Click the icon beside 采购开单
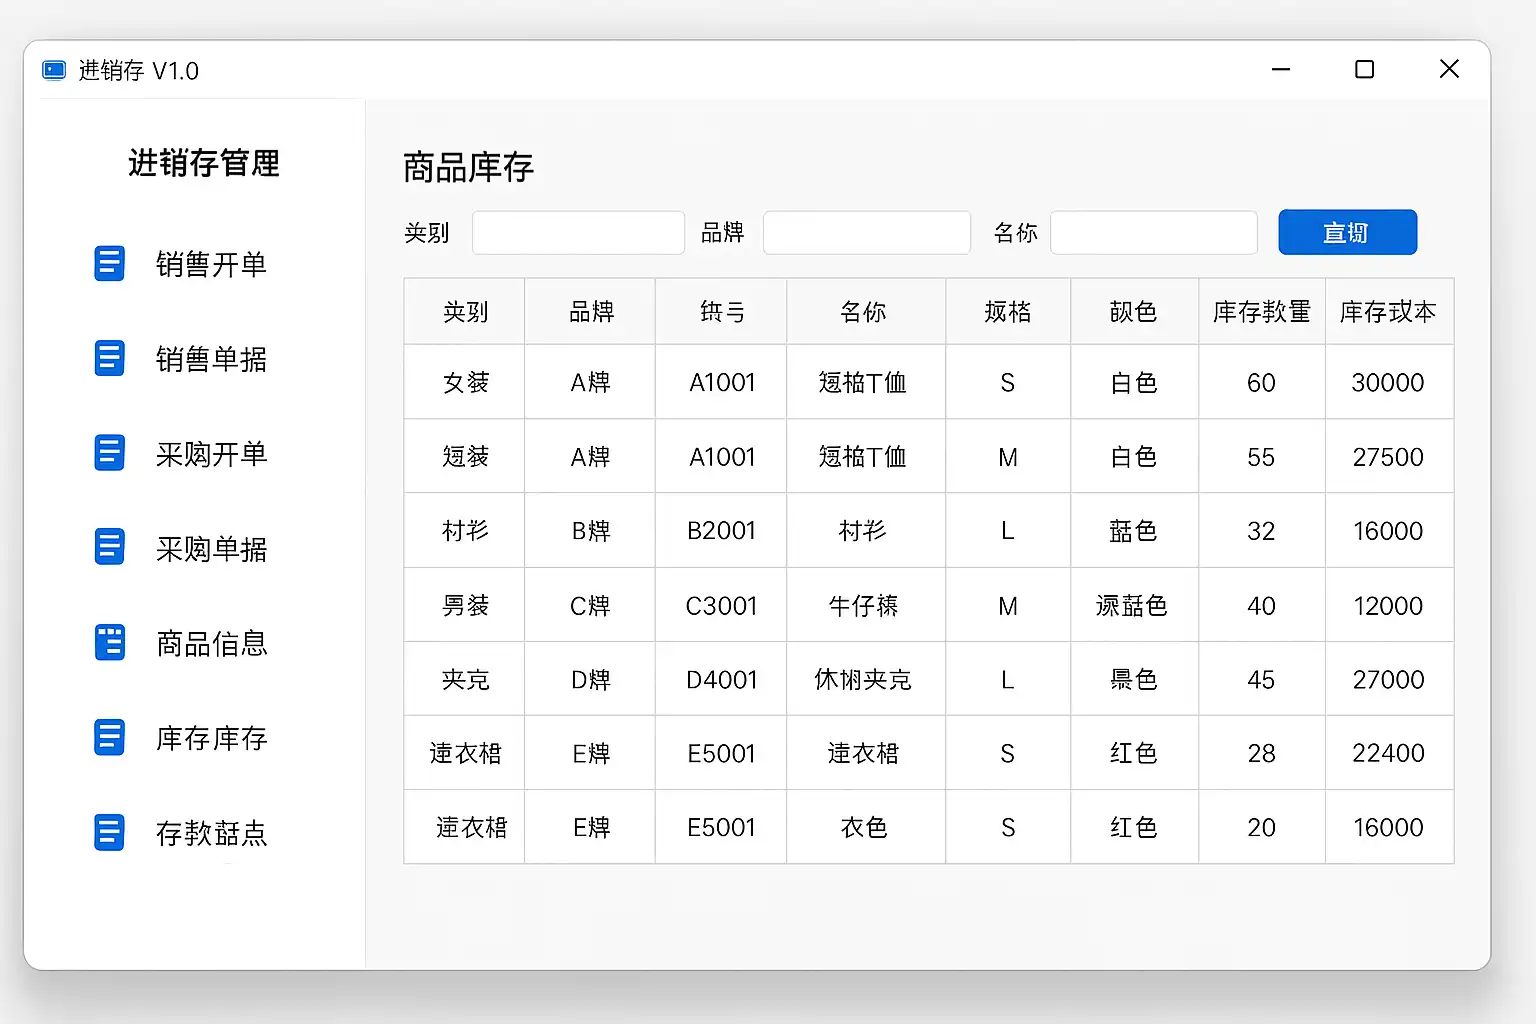The height and width of the screenshot is (1024, 1536). (x=109, y=453)
